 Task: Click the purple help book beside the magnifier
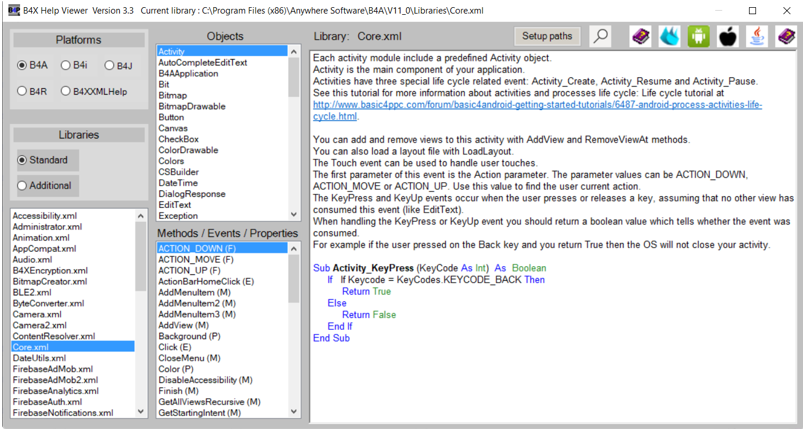pos(640,36)
